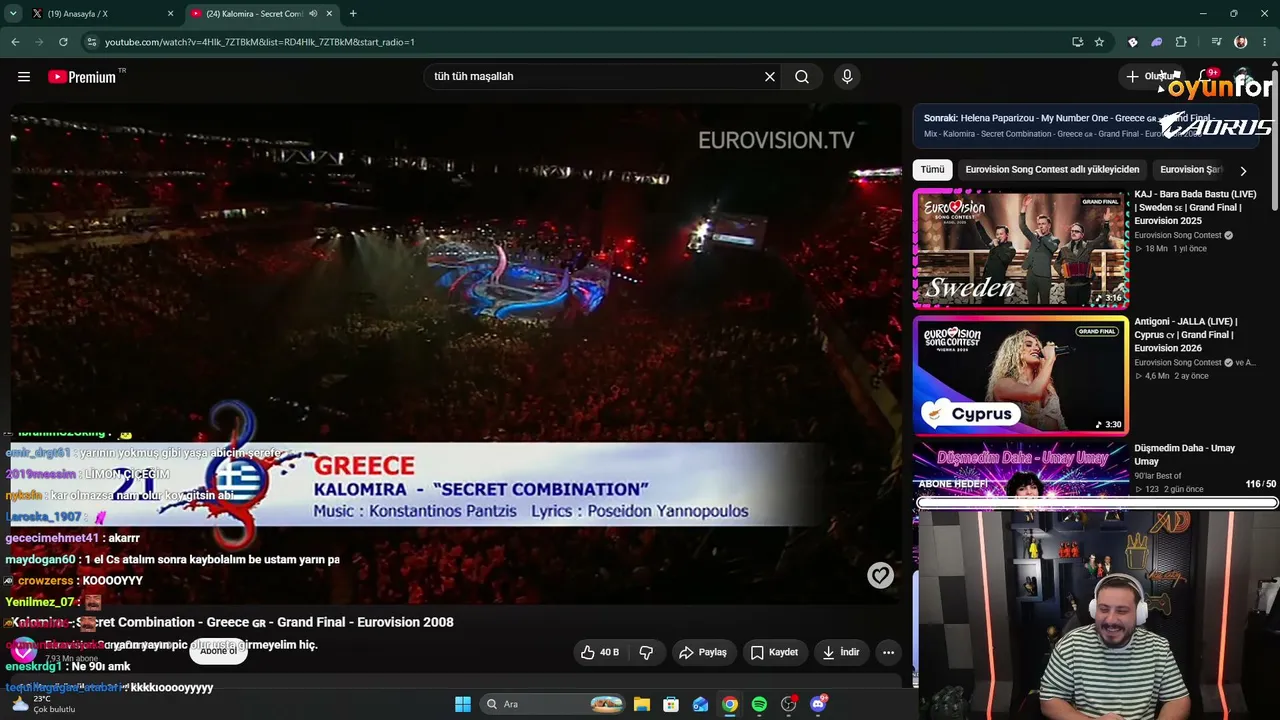Image resolution: width=1280 pixels, height=720 pixels.
Task: Open Microsoft Store from the taskbar
Action: tap(671, 705)
